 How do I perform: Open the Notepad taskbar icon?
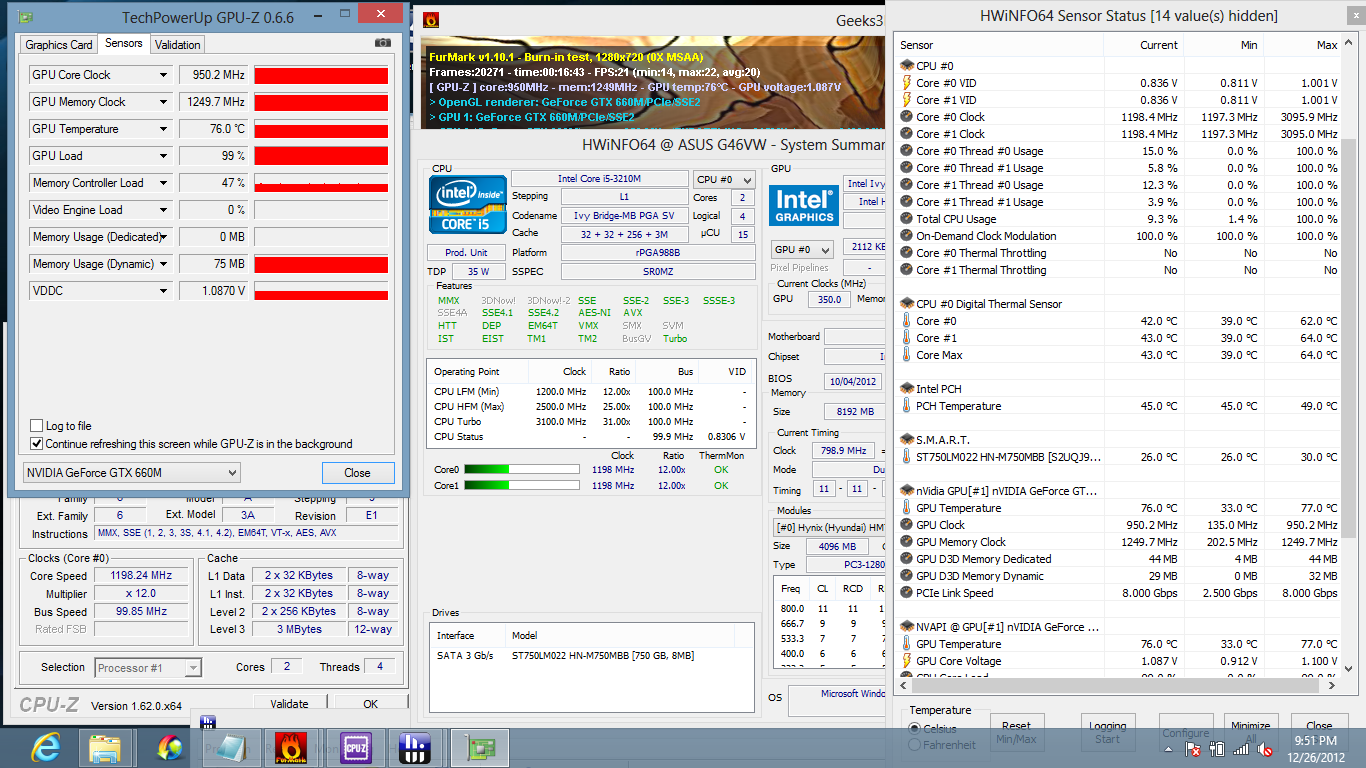pos(230,747)
